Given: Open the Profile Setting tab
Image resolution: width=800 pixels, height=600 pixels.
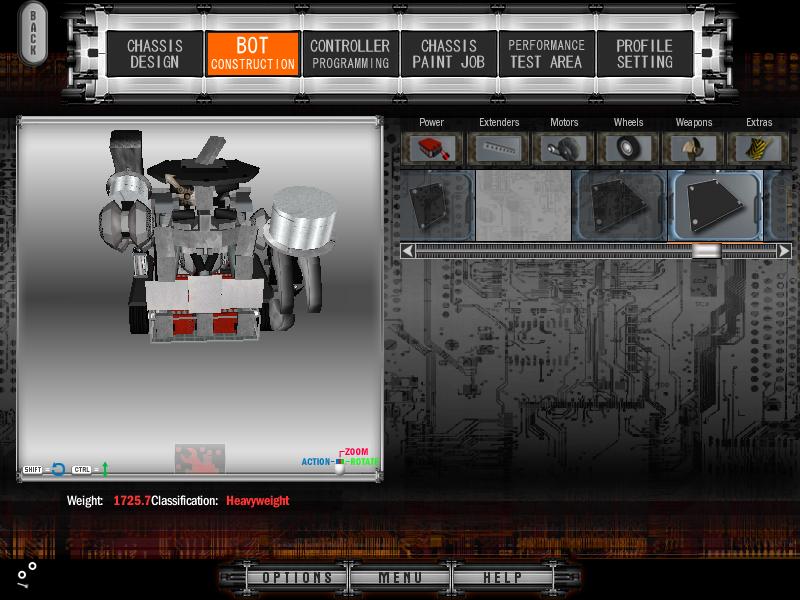Looking at the screenshot, I should (x=644, y=54).
